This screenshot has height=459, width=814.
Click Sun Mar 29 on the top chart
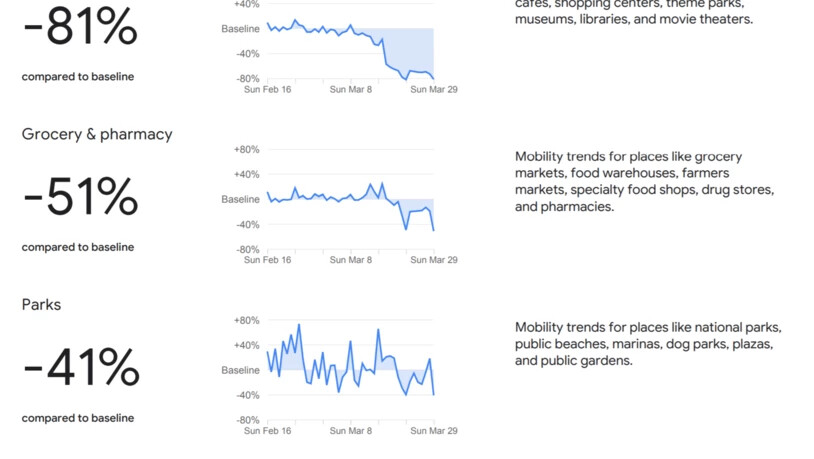[x=434, y=89]
